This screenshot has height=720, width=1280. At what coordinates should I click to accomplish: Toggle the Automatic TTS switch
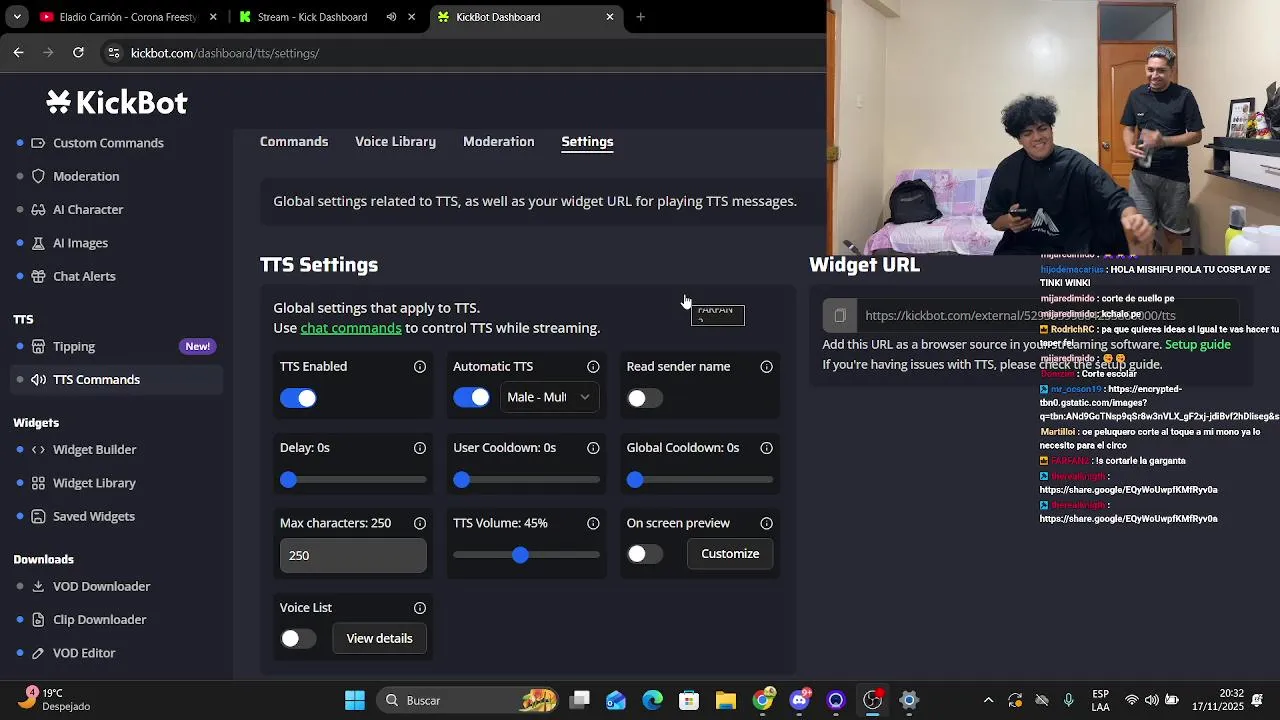click(x=471, y=398)
